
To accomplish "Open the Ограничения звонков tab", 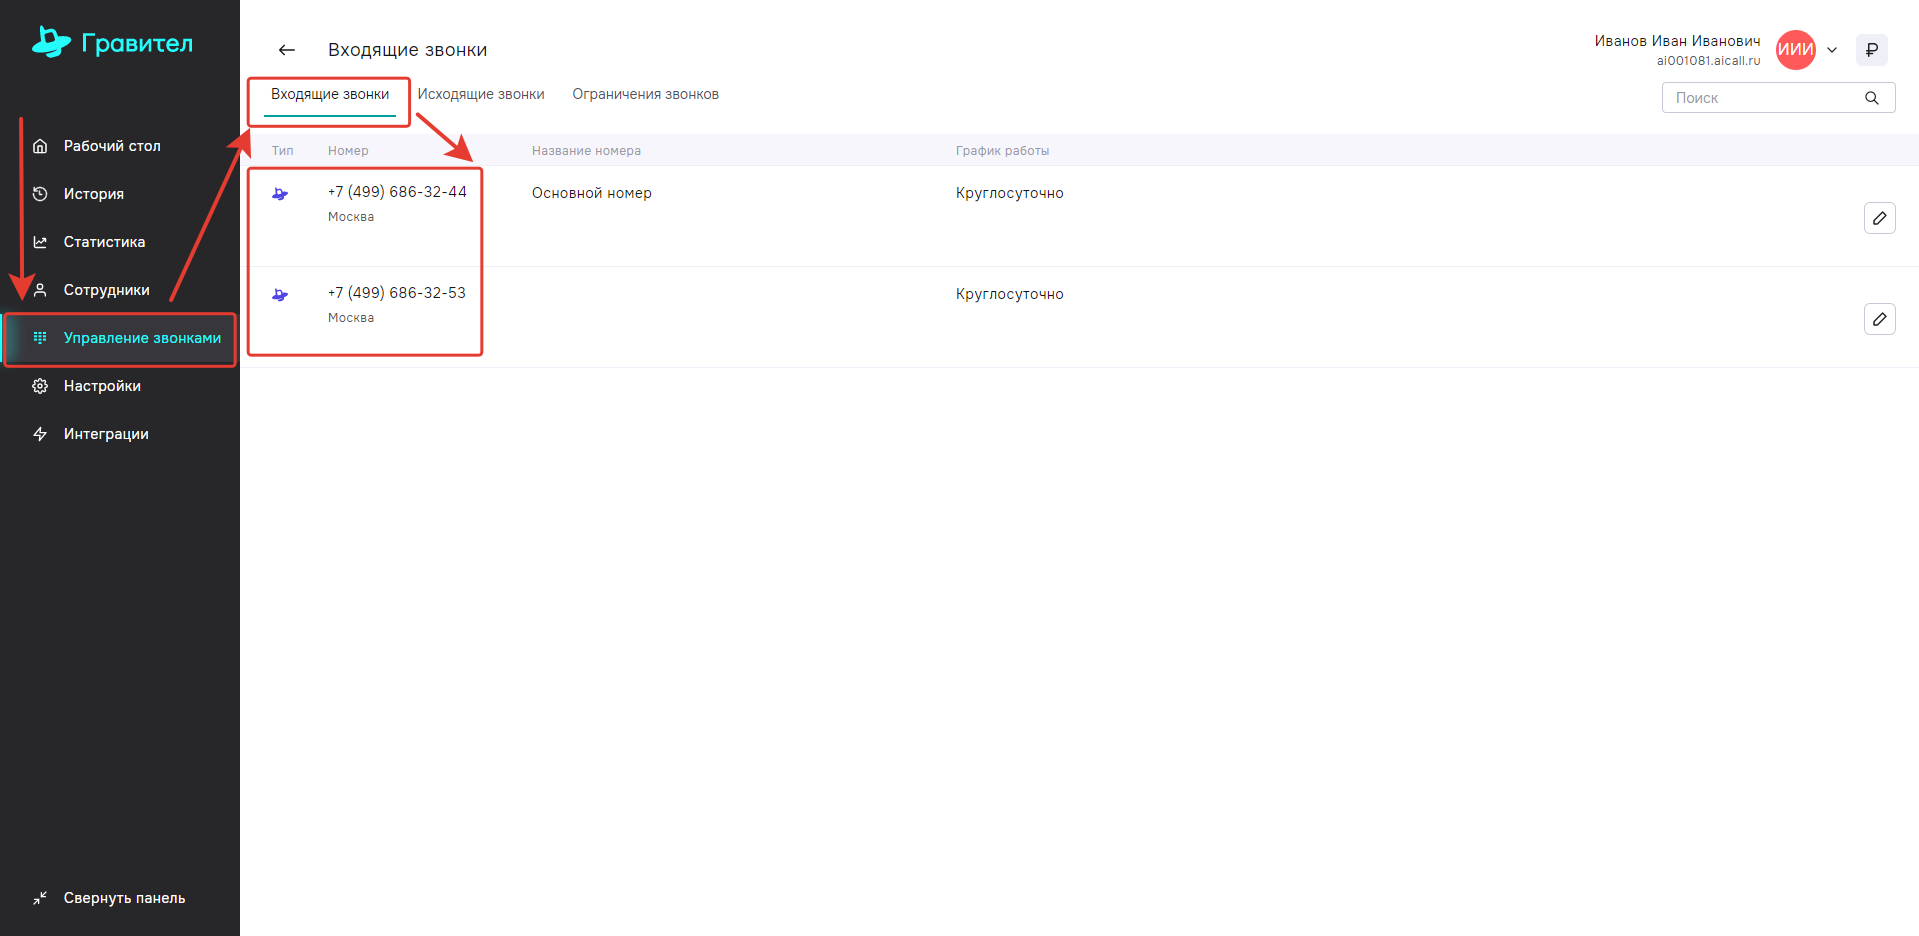I will (645, 94).
